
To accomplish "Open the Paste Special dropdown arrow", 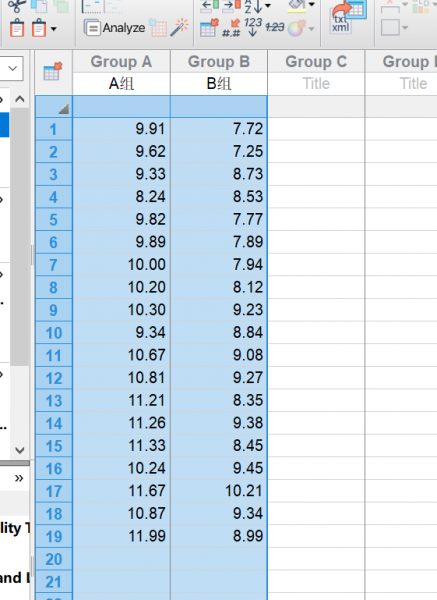I will point(54,29).
